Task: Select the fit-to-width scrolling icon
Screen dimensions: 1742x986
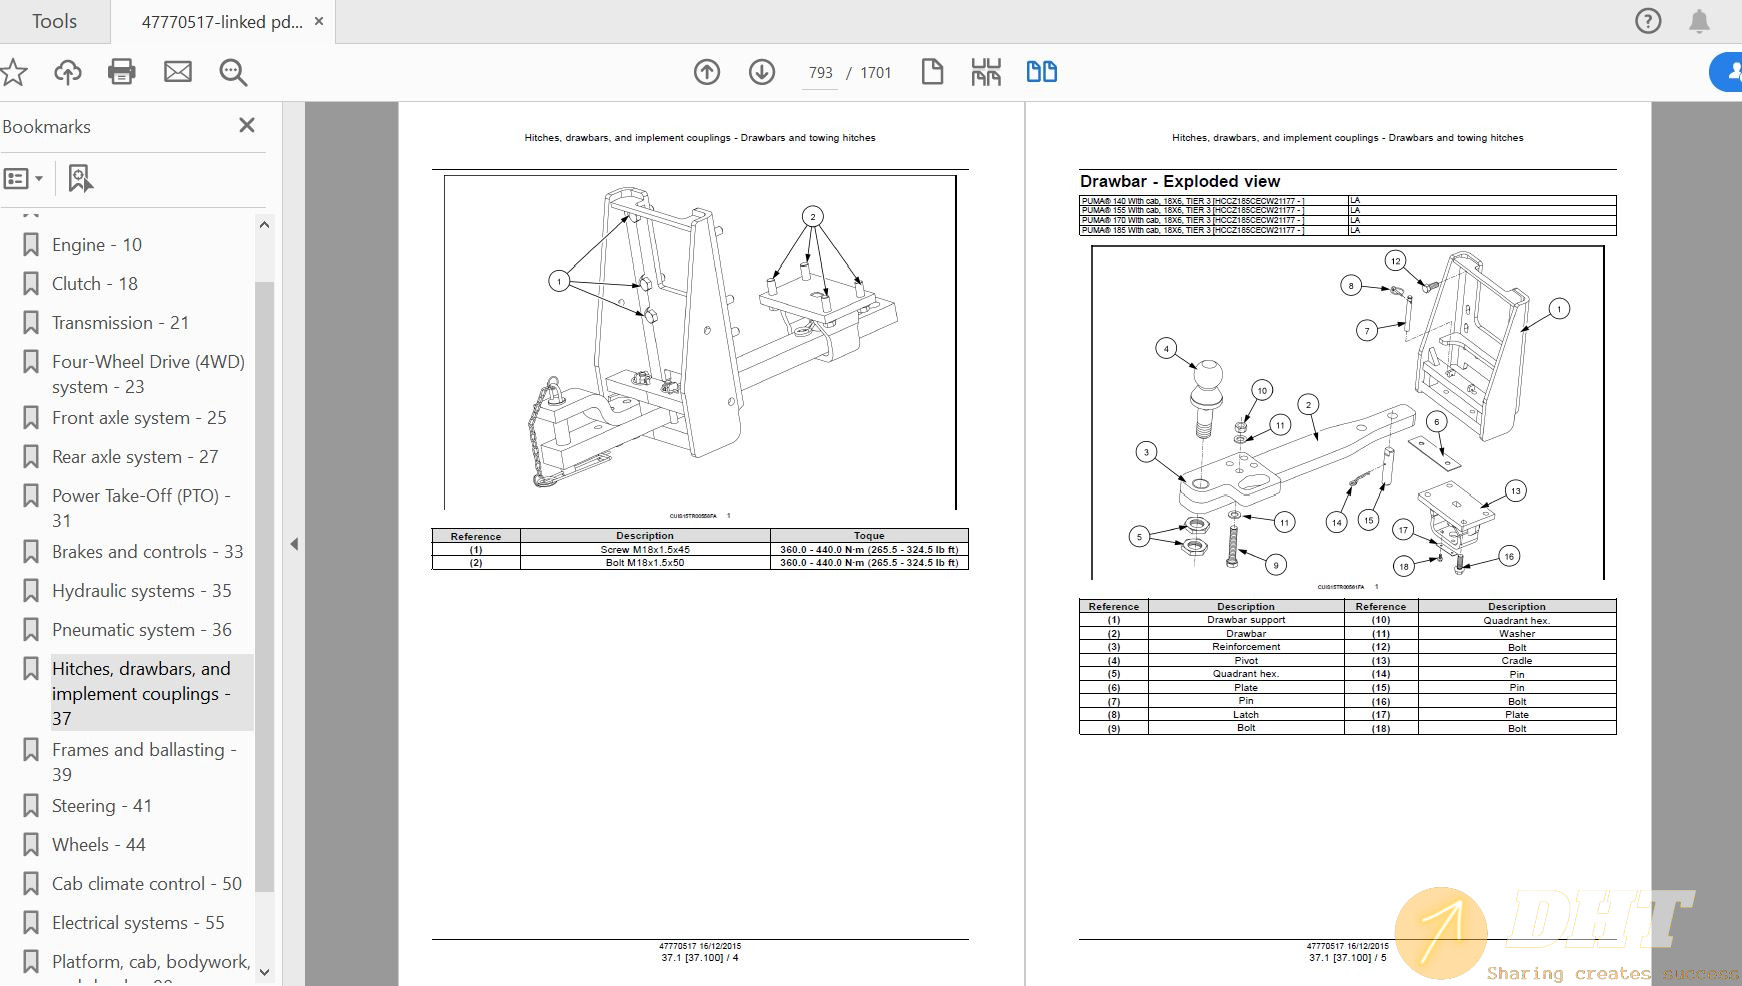Action: point(986,72)
